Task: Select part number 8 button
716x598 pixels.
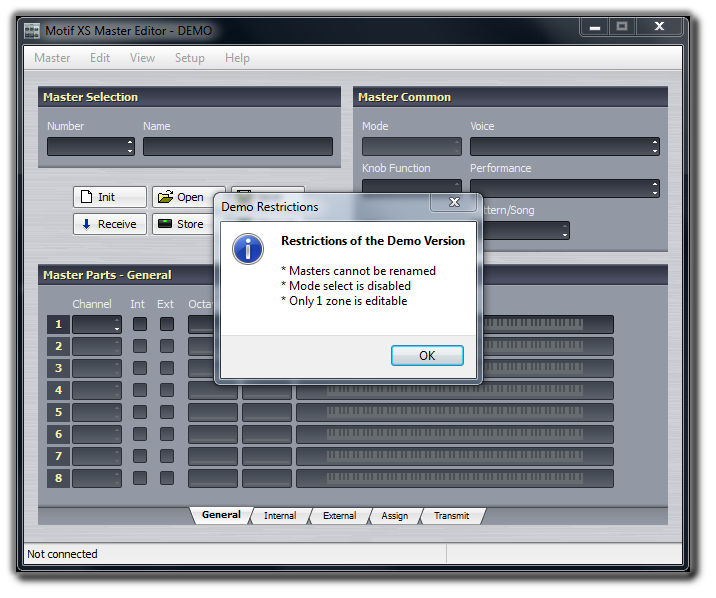Action: (x=58, y=478)
